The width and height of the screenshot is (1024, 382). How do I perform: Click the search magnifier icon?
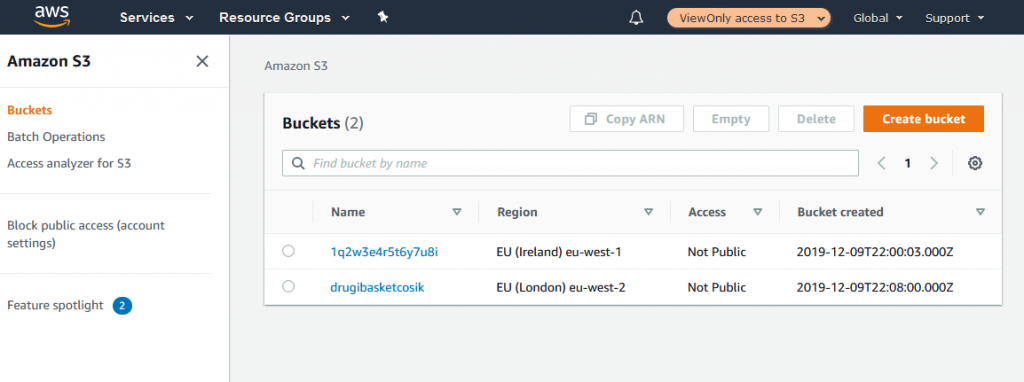(x=298, y=163)
